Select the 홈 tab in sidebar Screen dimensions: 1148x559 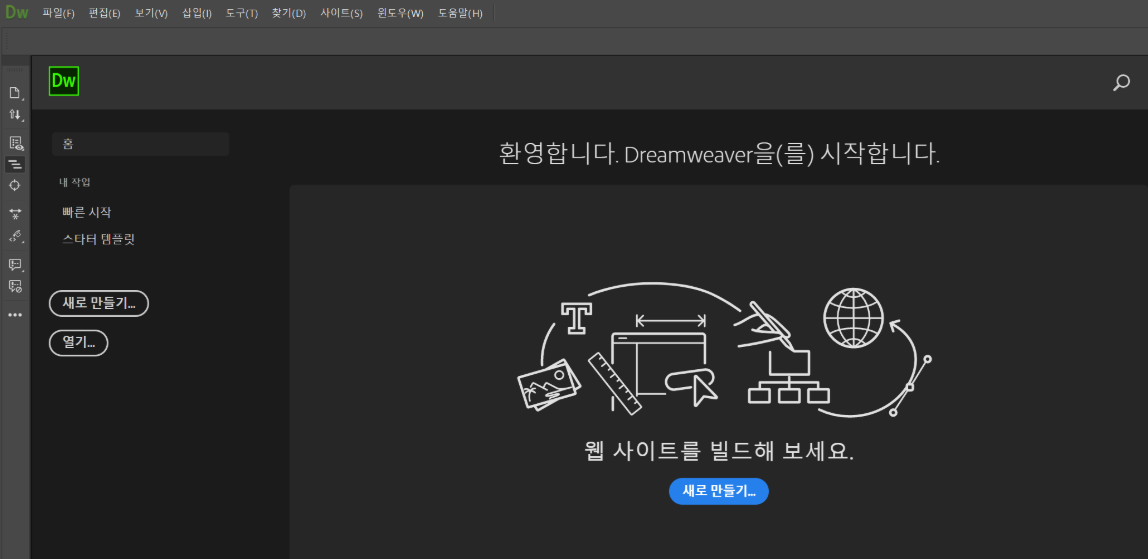(141, 144)
